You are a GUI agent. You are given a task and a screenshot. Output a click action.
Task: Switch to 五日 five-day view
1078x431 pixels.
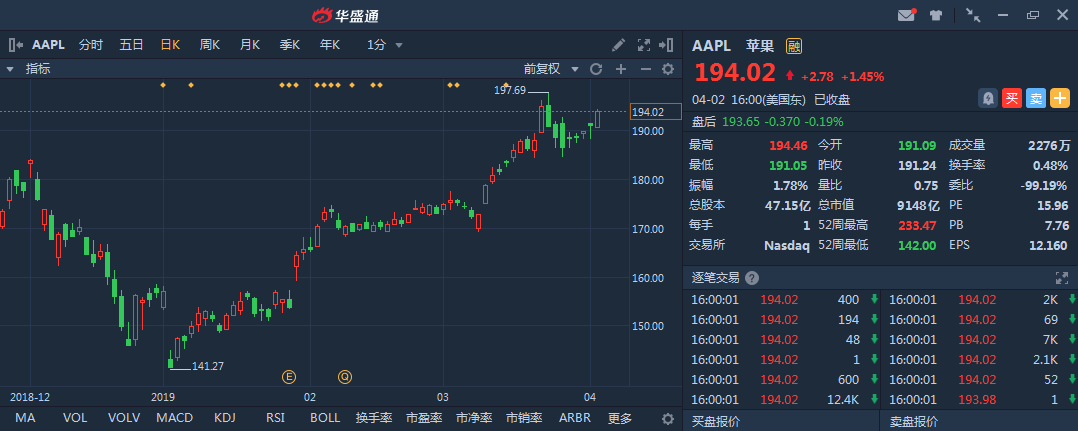click(131, 45)
